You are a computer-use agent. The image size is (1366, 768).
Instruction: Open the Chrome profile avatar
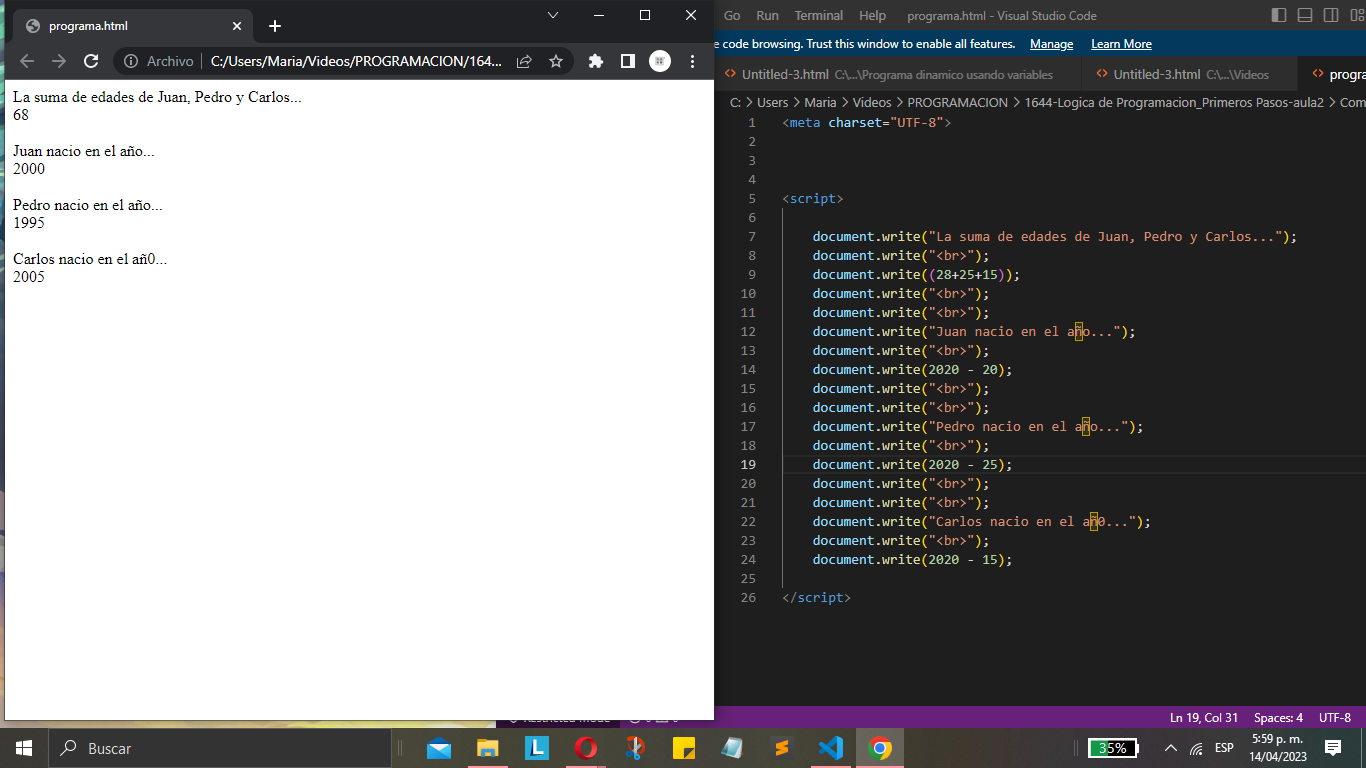(660, 61)
